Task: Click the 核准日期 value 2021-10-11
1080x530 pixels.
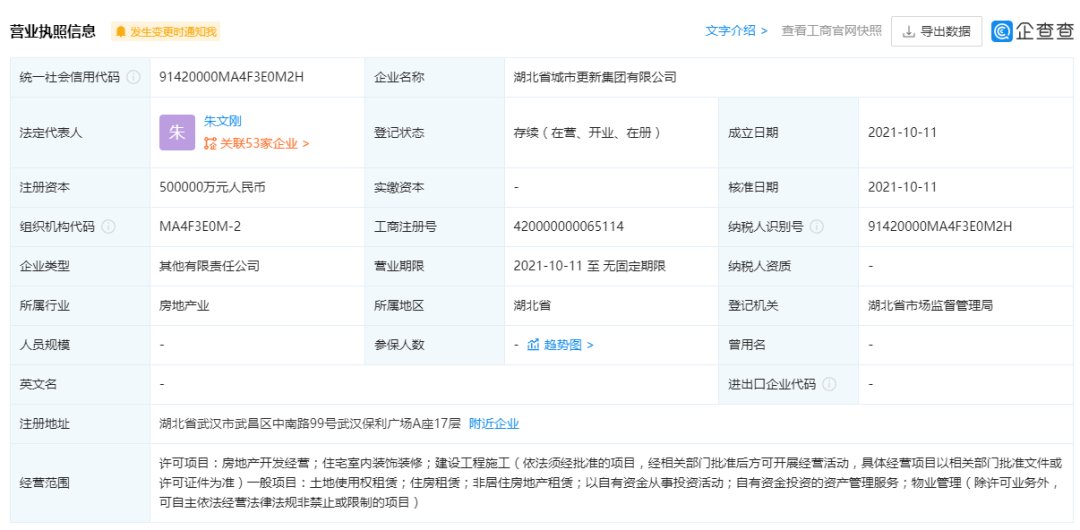Action: click(x=902, y=187)
